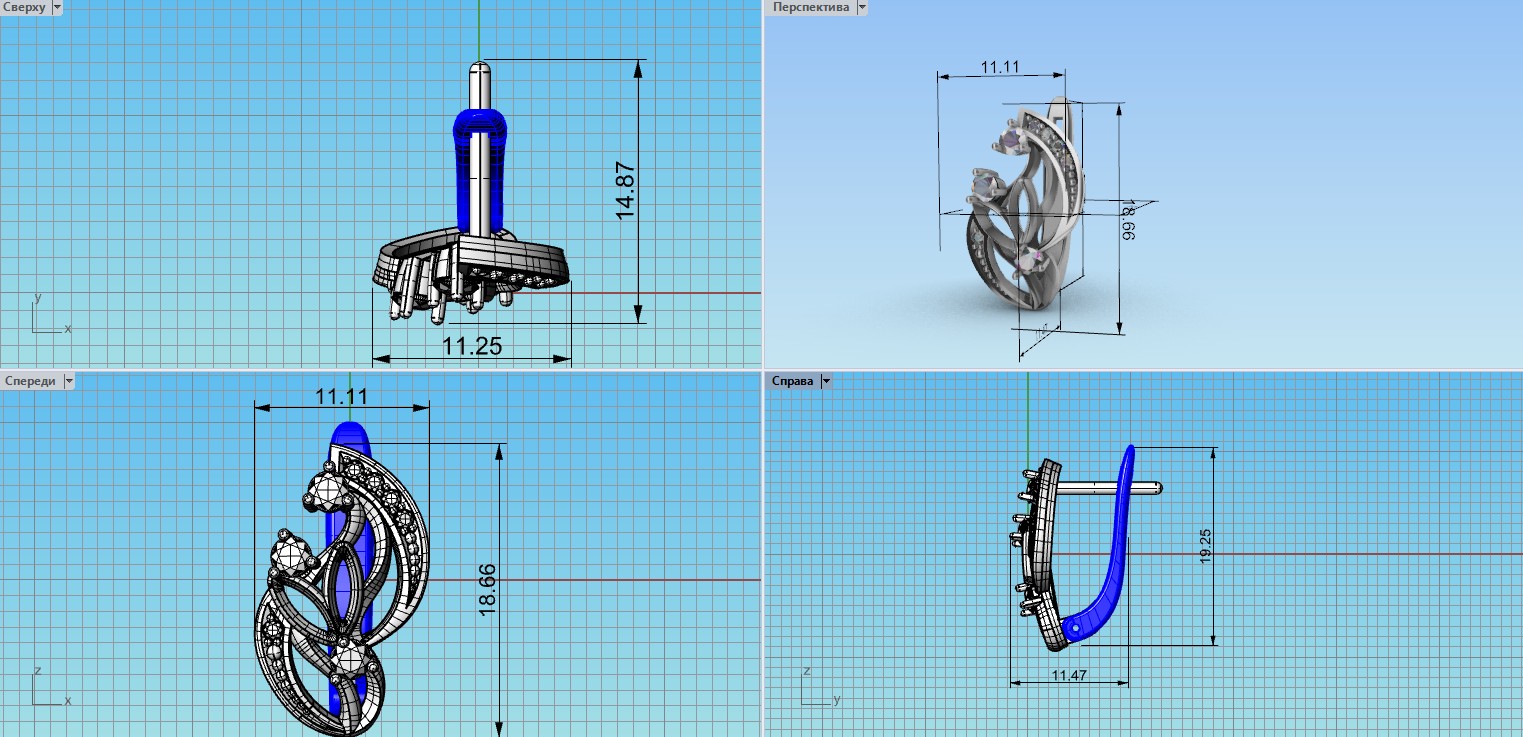Select the Спереди viewport title label

click(30, 381)
